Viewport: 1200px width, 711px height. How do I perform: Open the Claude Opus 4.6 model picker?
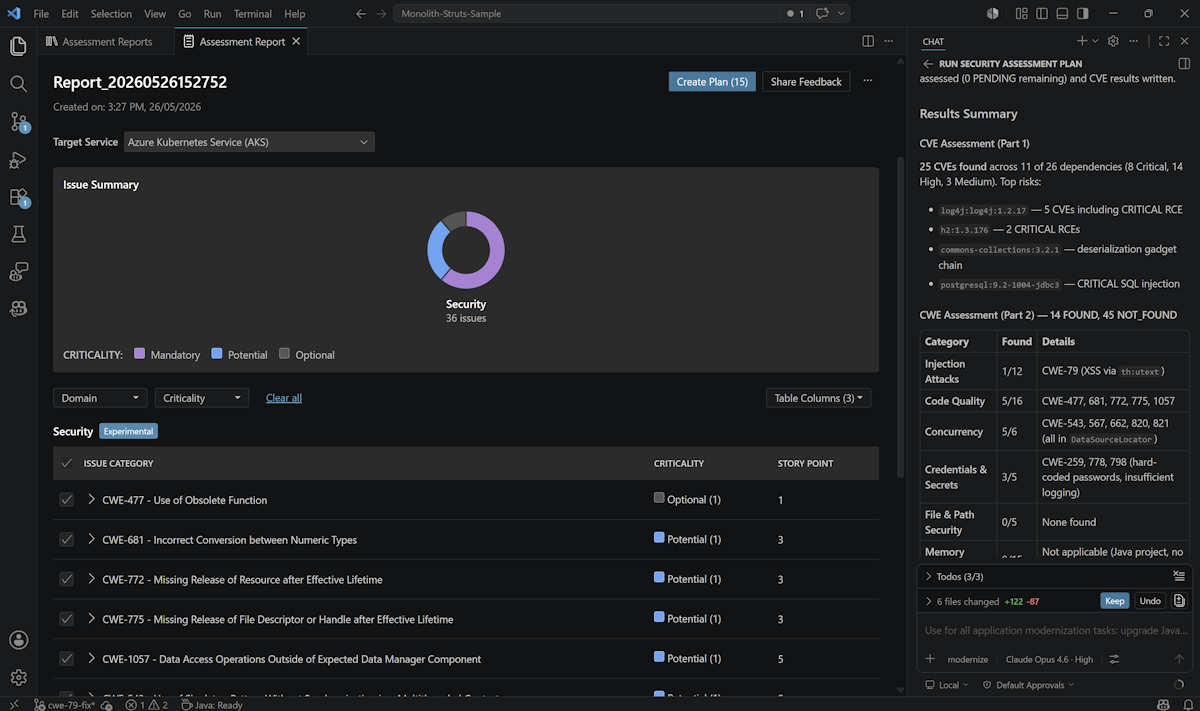click(x=1050, y=659)
